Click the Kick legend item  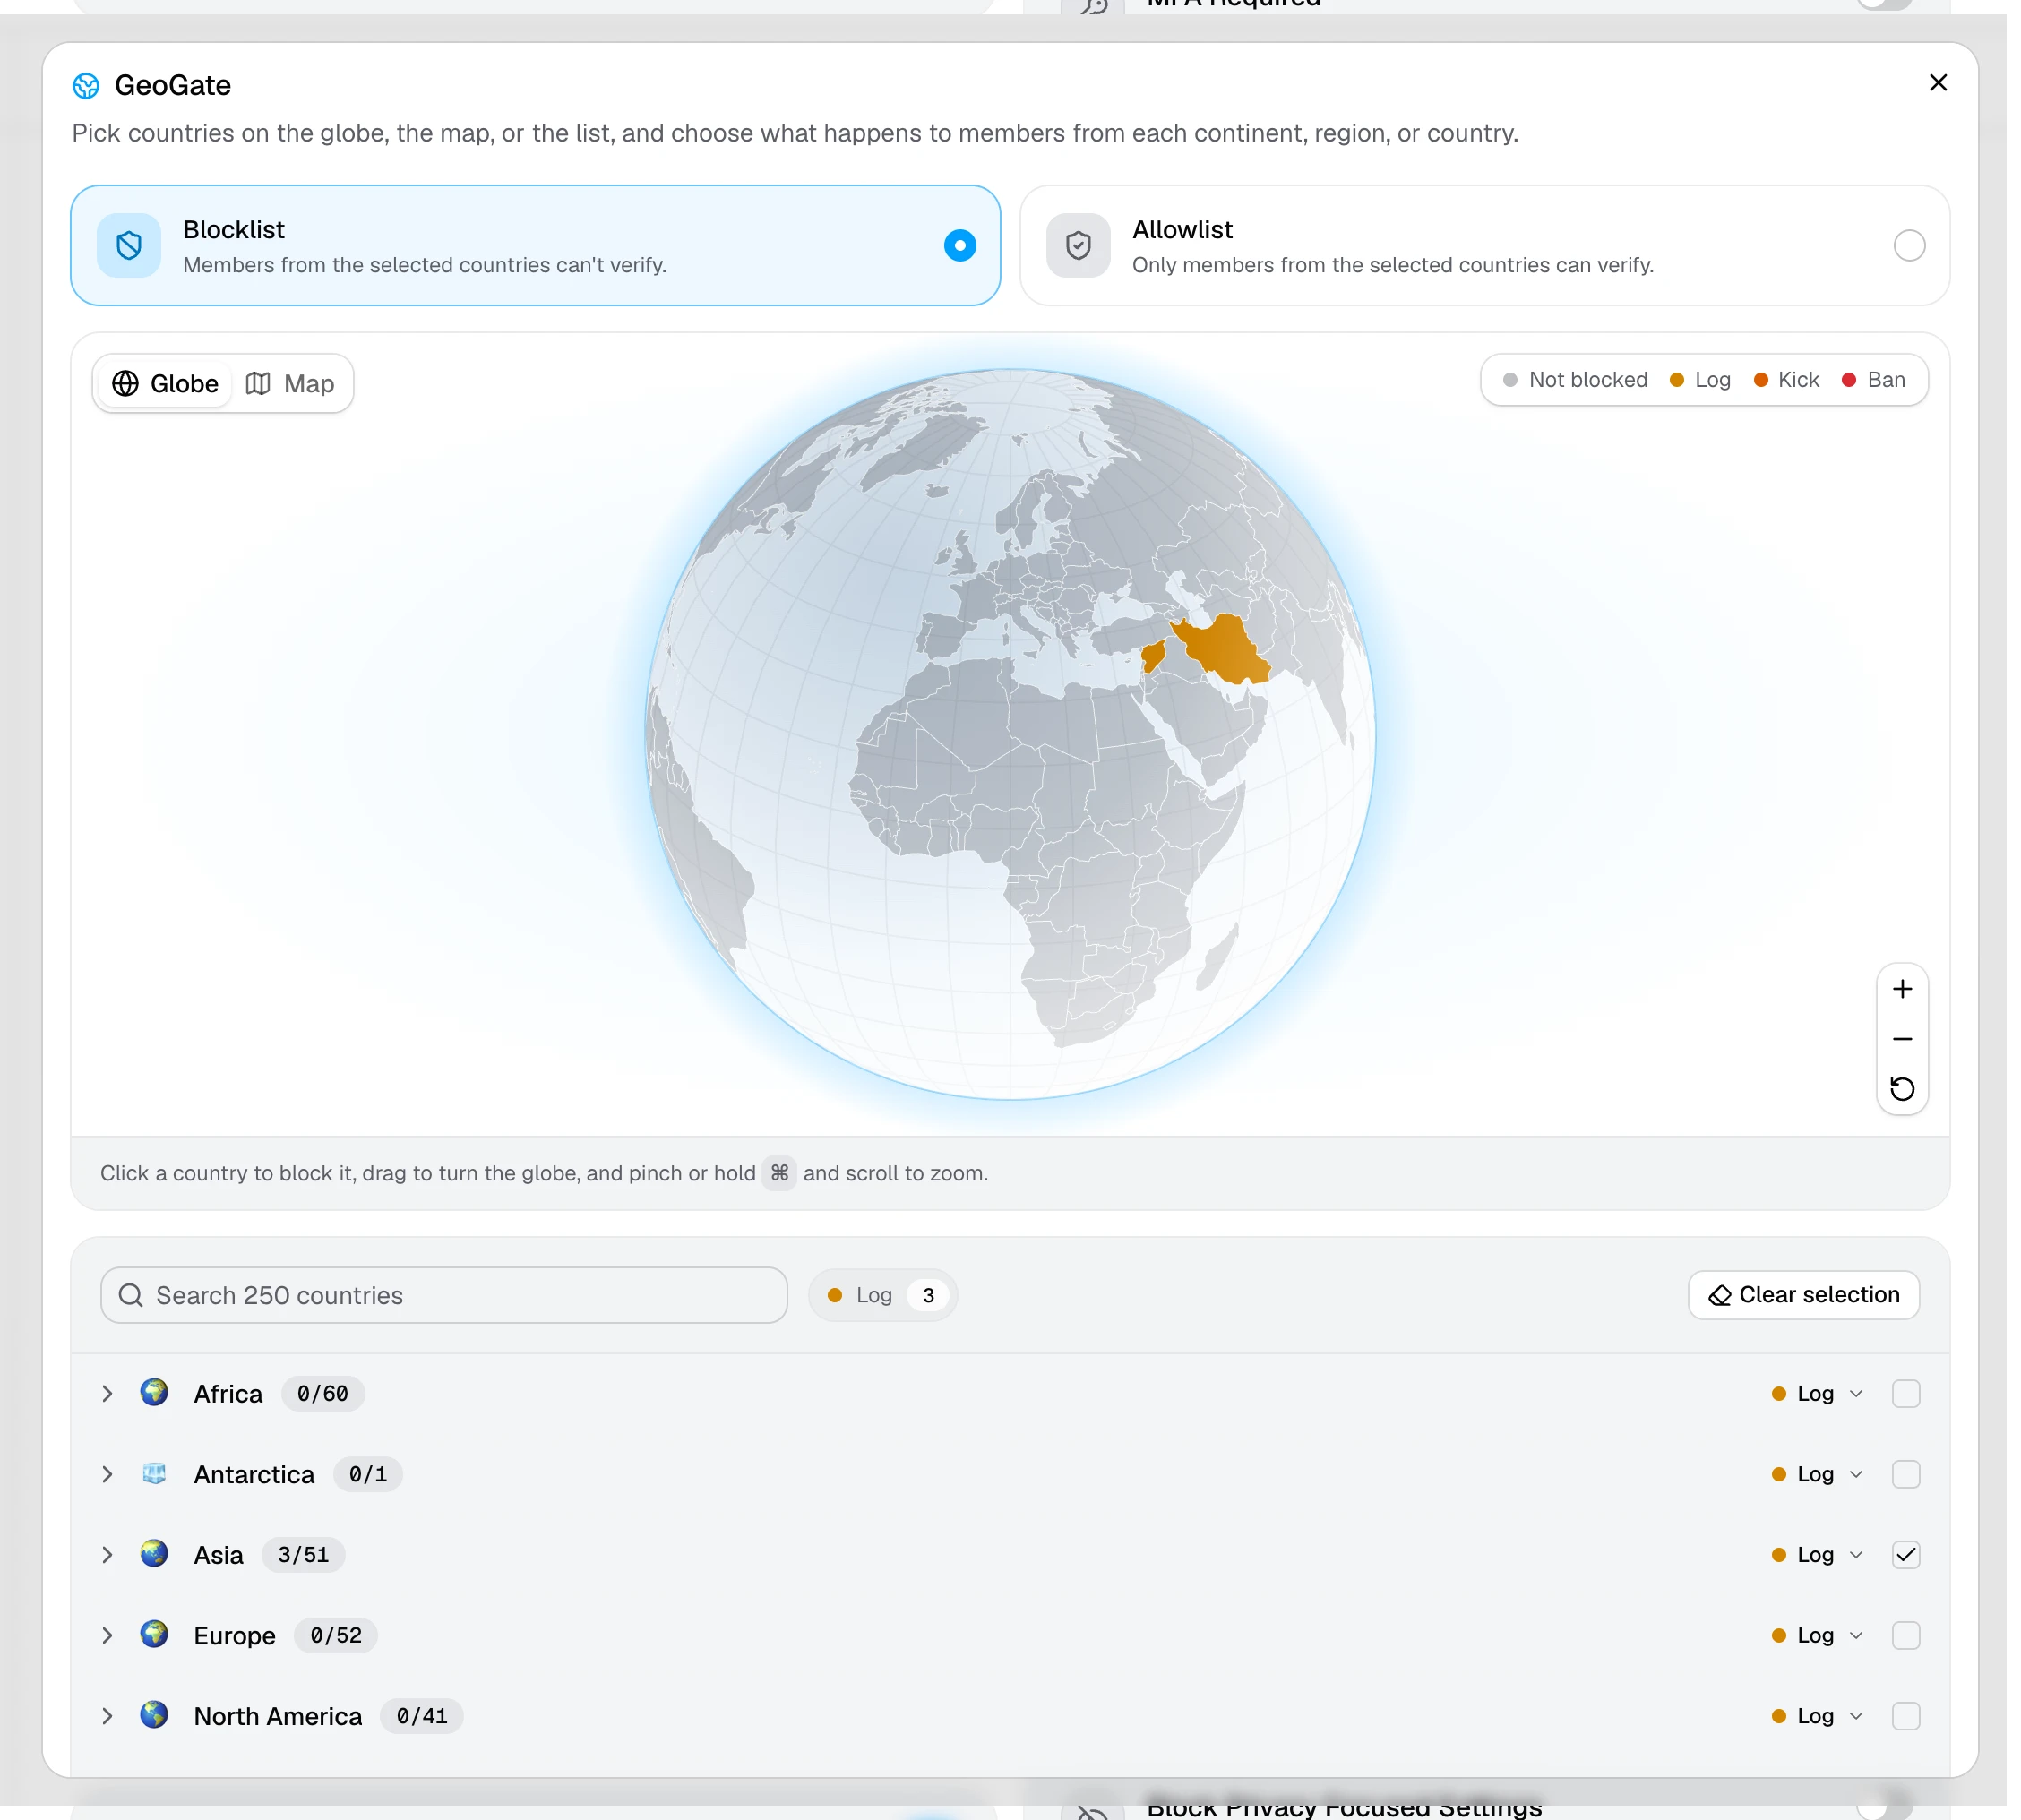click(1787, 380)
